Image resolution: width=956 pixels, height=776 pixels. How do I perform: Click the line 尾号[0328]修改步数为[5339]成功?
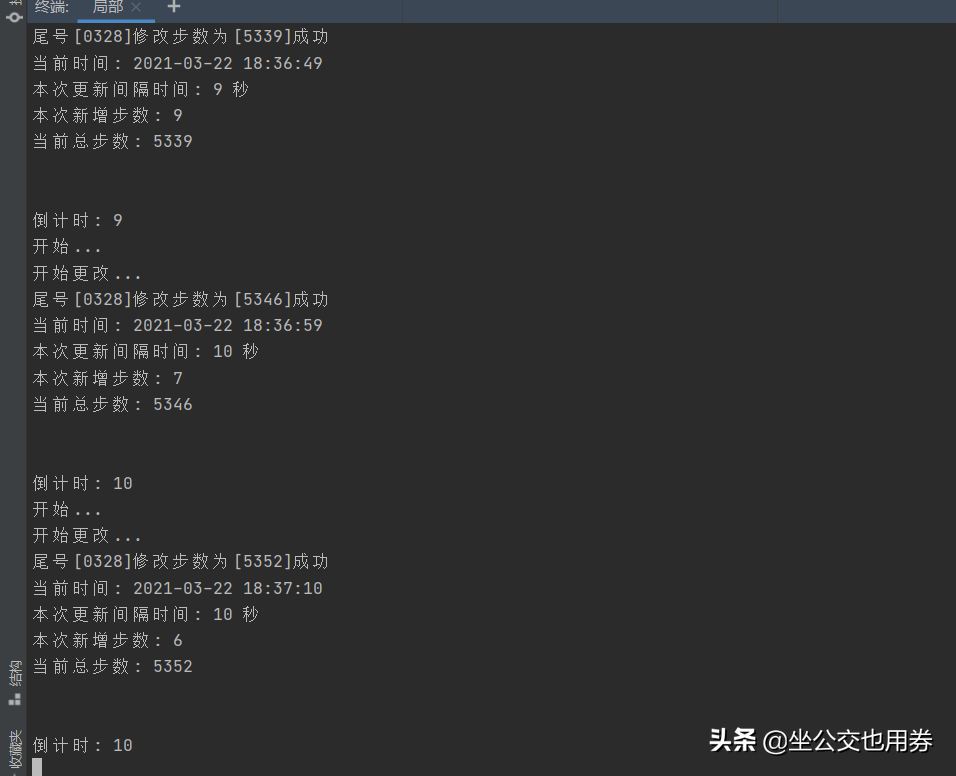coord(180,37)
